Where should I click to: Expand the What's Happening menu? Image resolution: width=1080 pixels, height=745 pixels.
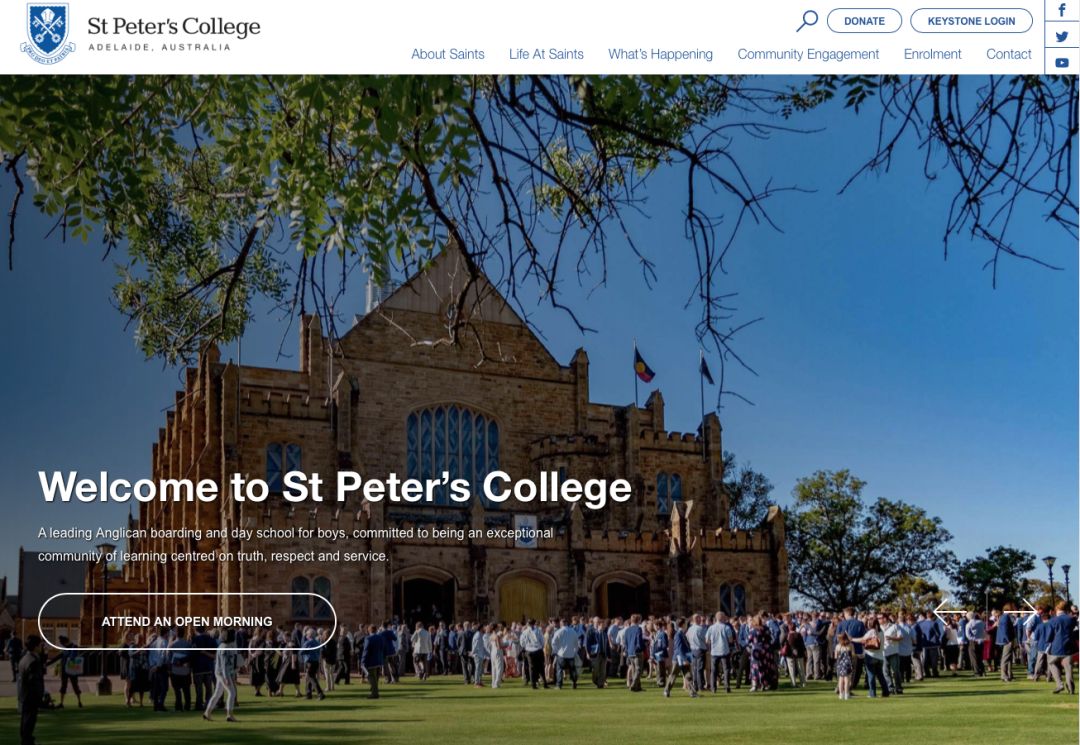coord(661,54)
